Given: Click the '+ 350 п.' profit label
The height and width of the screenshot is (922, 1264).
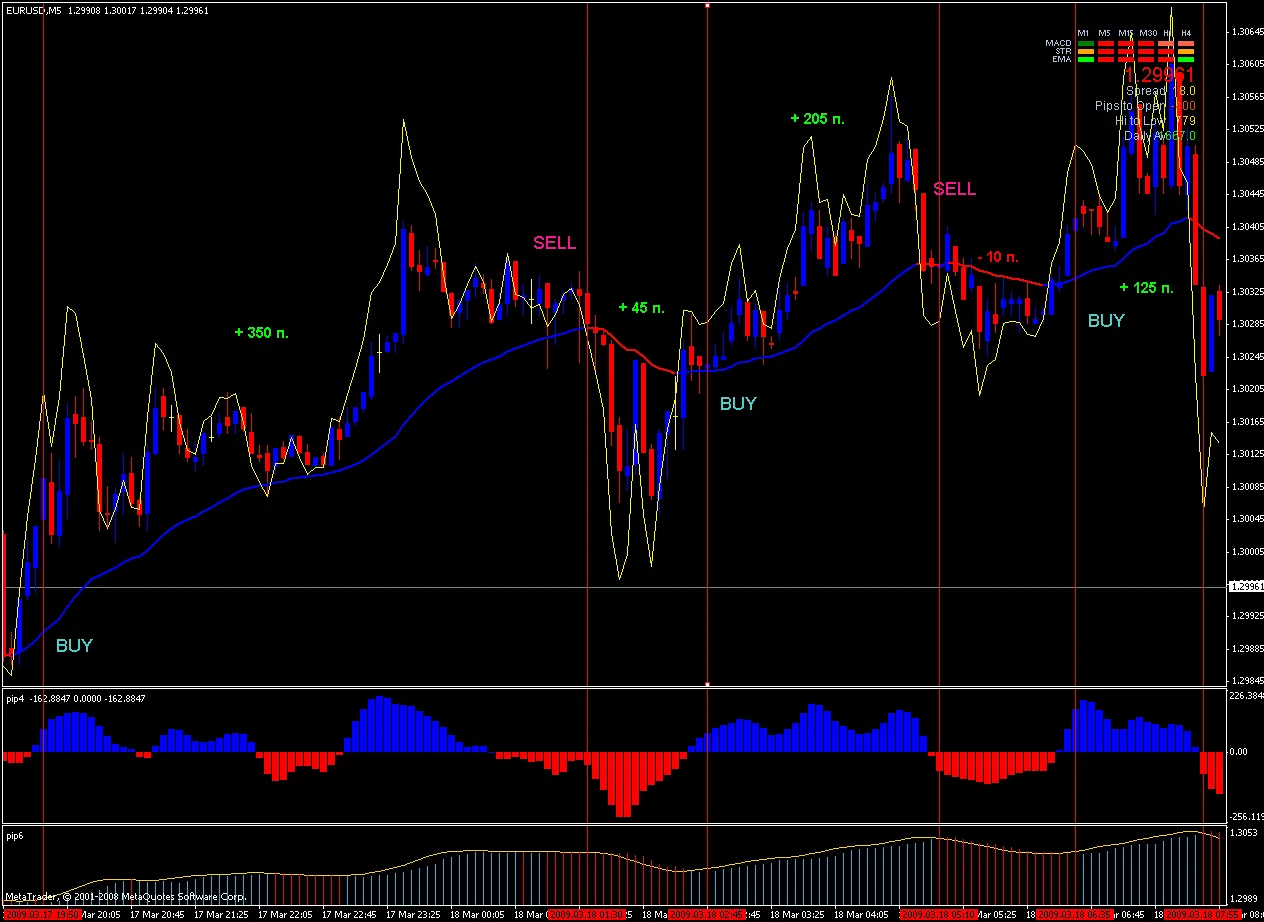Looking at the screenshot, I should click(262, 332).
